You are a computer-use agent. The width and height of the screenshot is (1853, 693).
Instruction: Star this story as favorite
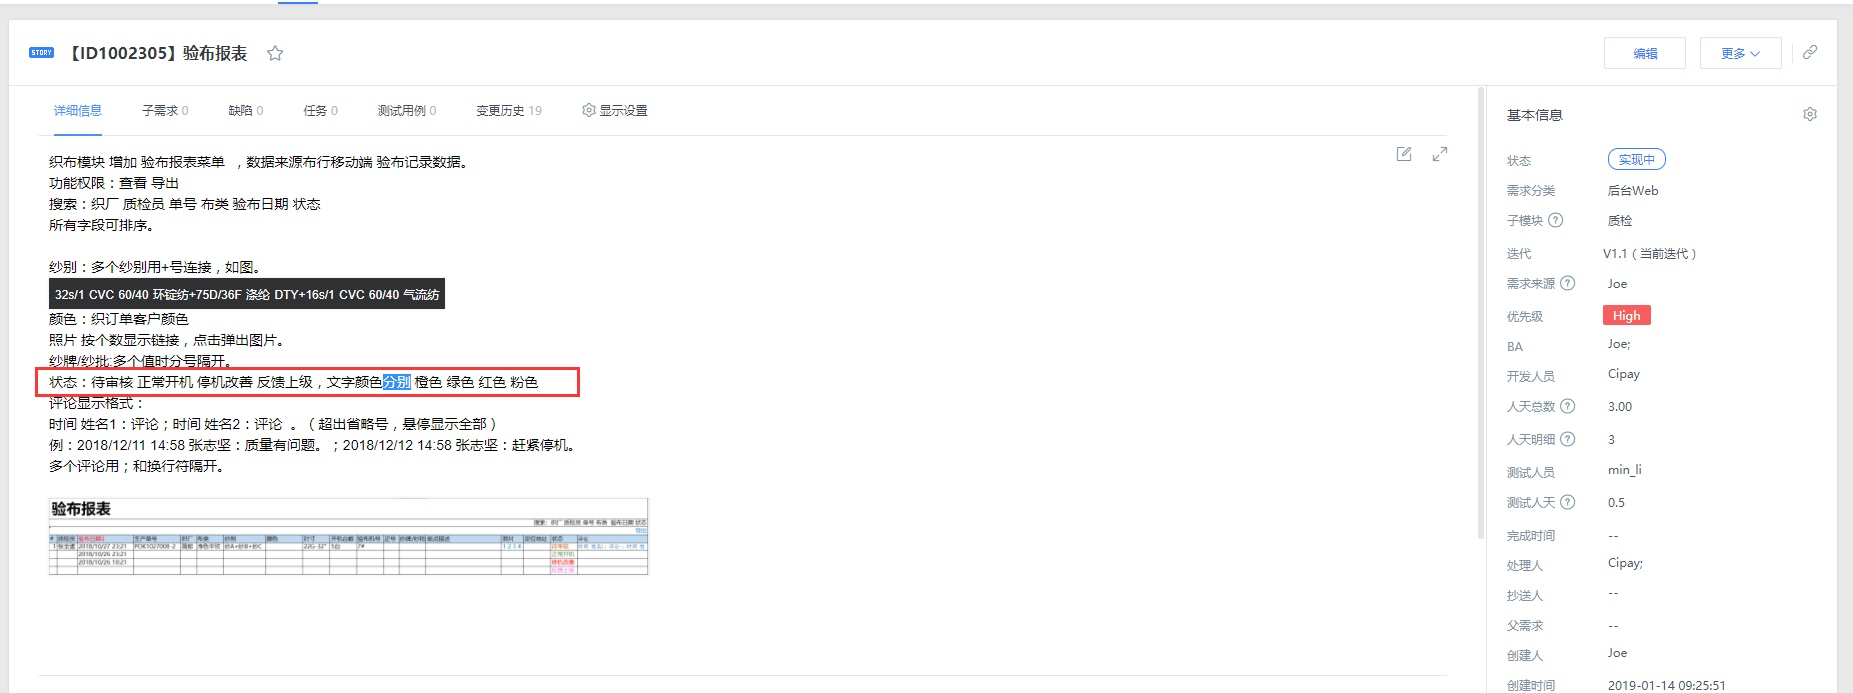[275, 53]
